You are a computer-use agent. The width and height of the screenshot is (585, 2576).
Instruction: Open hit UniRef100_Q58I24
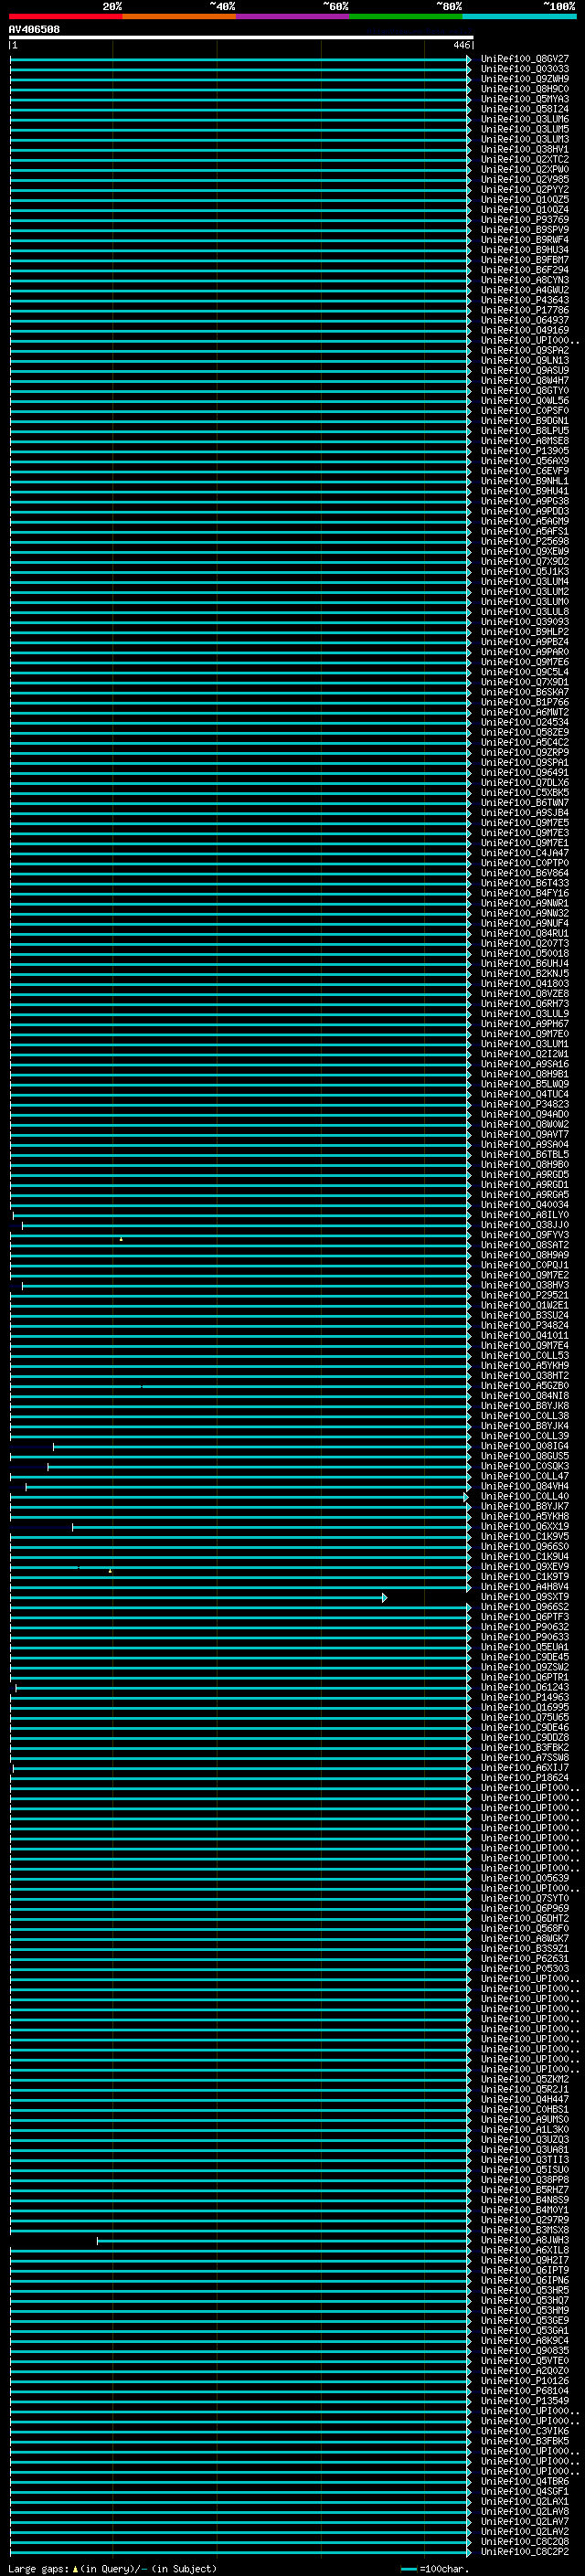coord(525,109)
